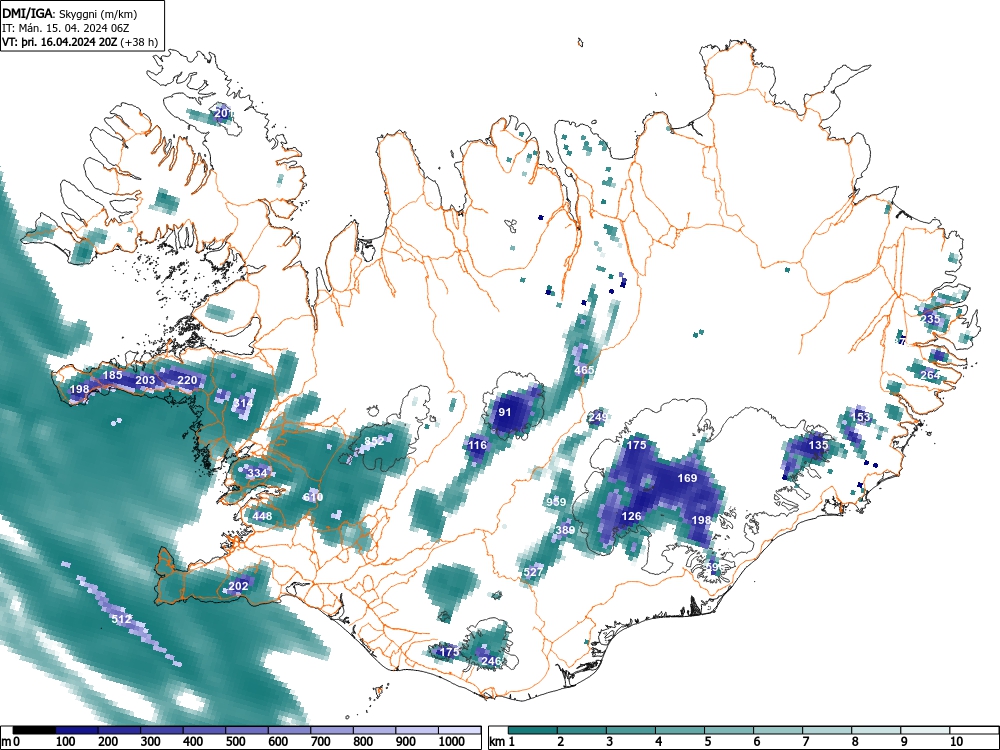Screen dimensions: 1000x750
Task: Click the 8 tick in the km legend
Action: tap(855, 742)
